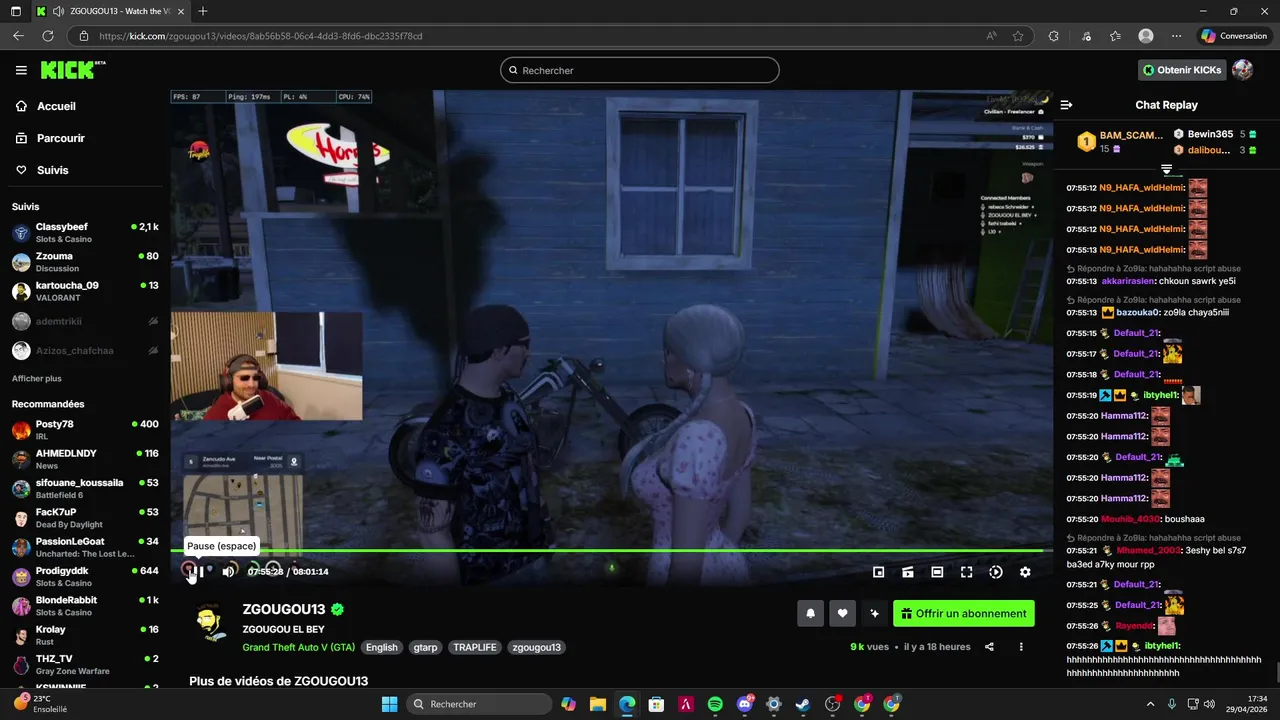Open the video player settings gear
Screen dimensions: 1280x720
1025,572
